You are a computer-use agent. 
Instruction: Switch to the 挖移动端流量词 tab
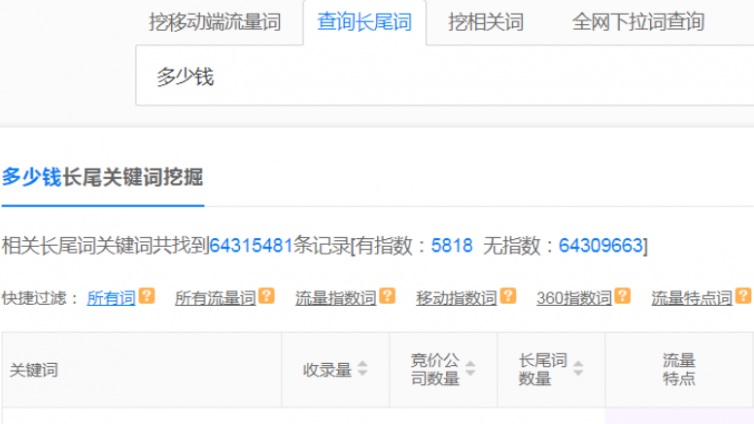215,22
